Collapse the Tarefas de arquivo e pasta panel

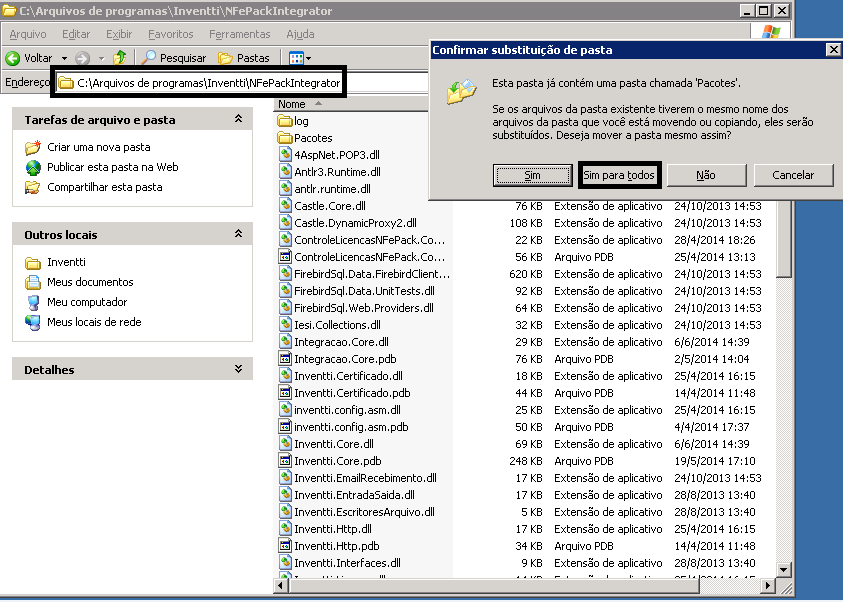click(x=238, y=119)
